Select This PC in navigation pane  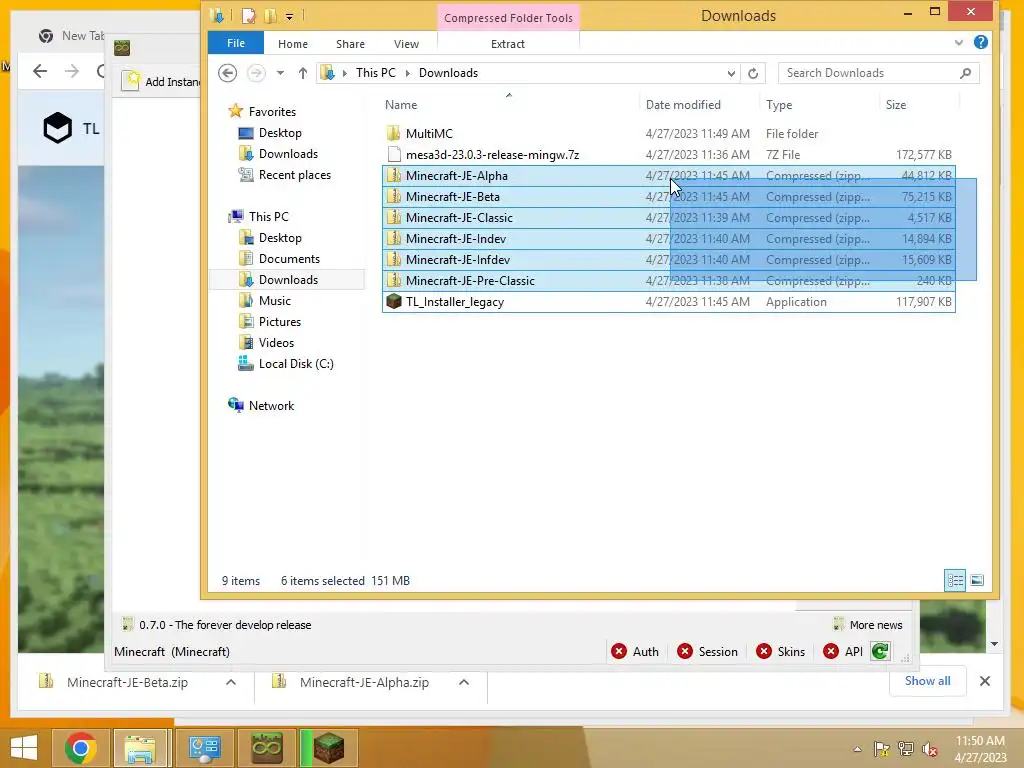(x=268, y=216)
